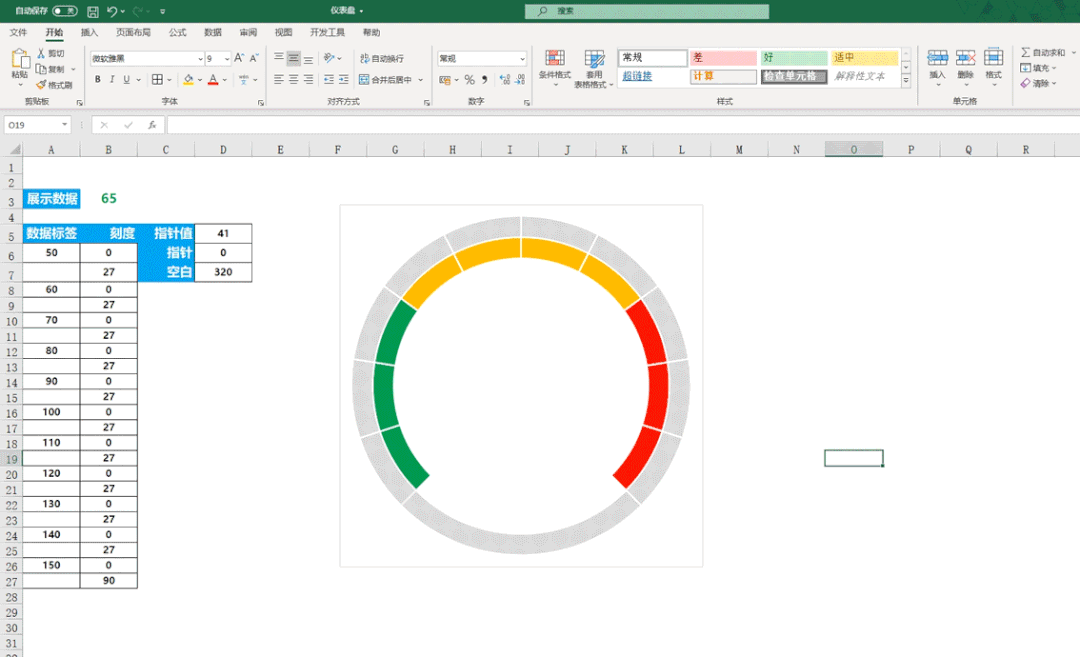Toggle Italic formatting button
1080x657 pixels.
click(114, 80)
